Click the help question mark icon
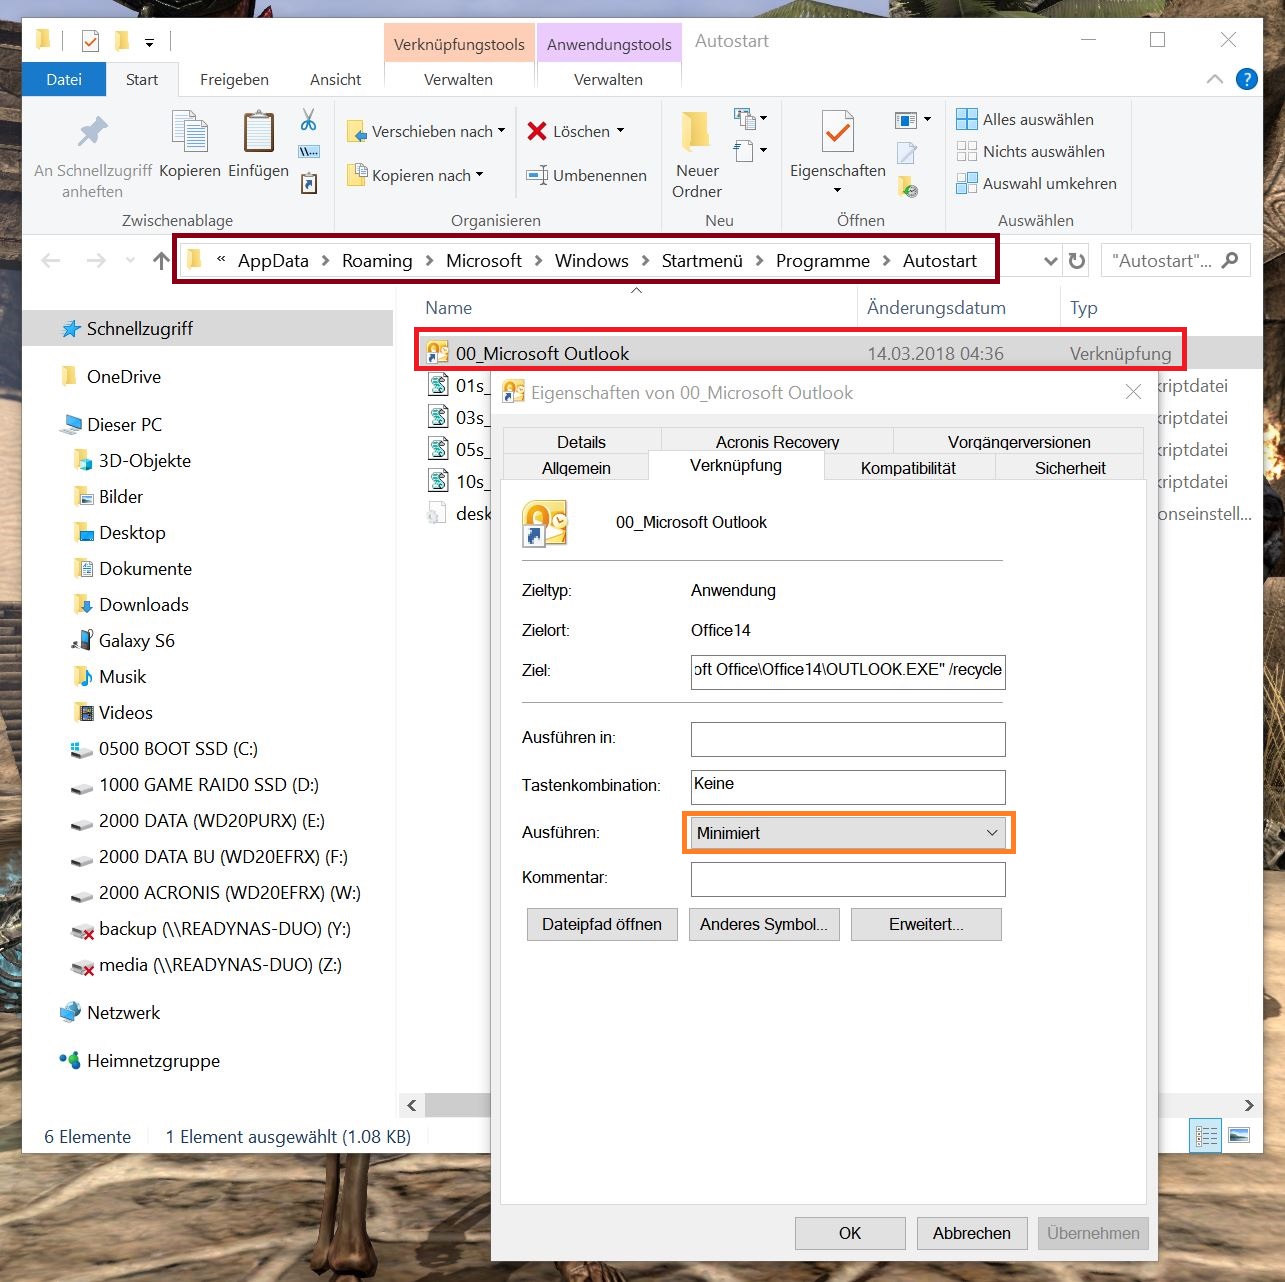Viewport: 1285px width, 1282px height. 1246,79
